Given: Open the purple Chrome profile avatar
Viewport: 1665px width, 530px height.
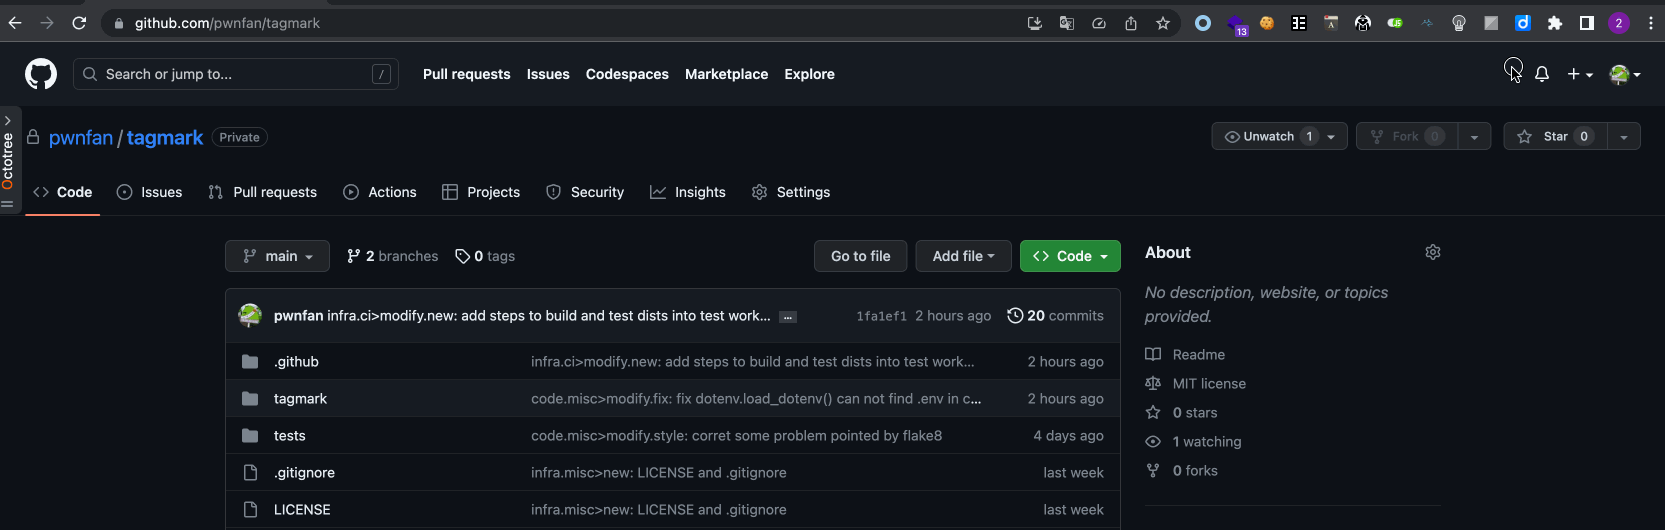Looking at the screenshot, I should click(1619, 23).
